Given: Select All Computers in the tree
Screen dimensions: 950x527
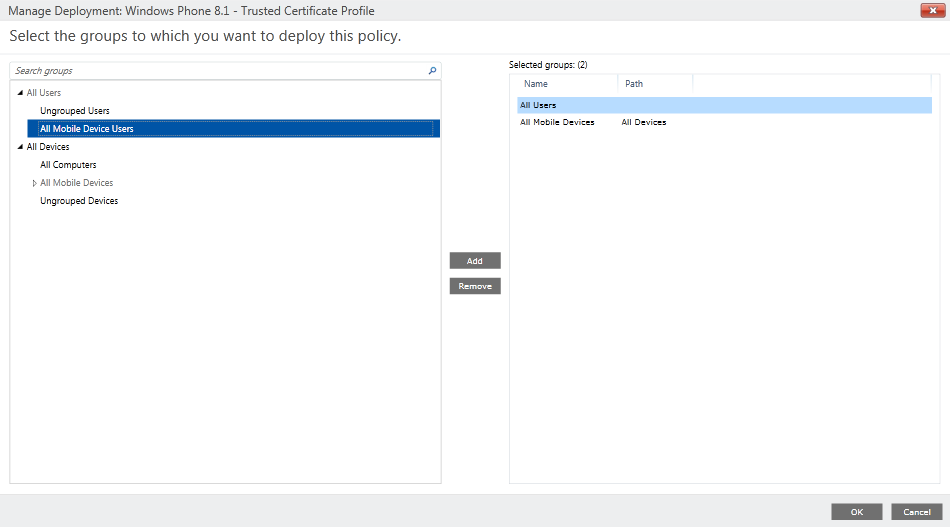Looking at the screenshot, I should click(68, 165).
